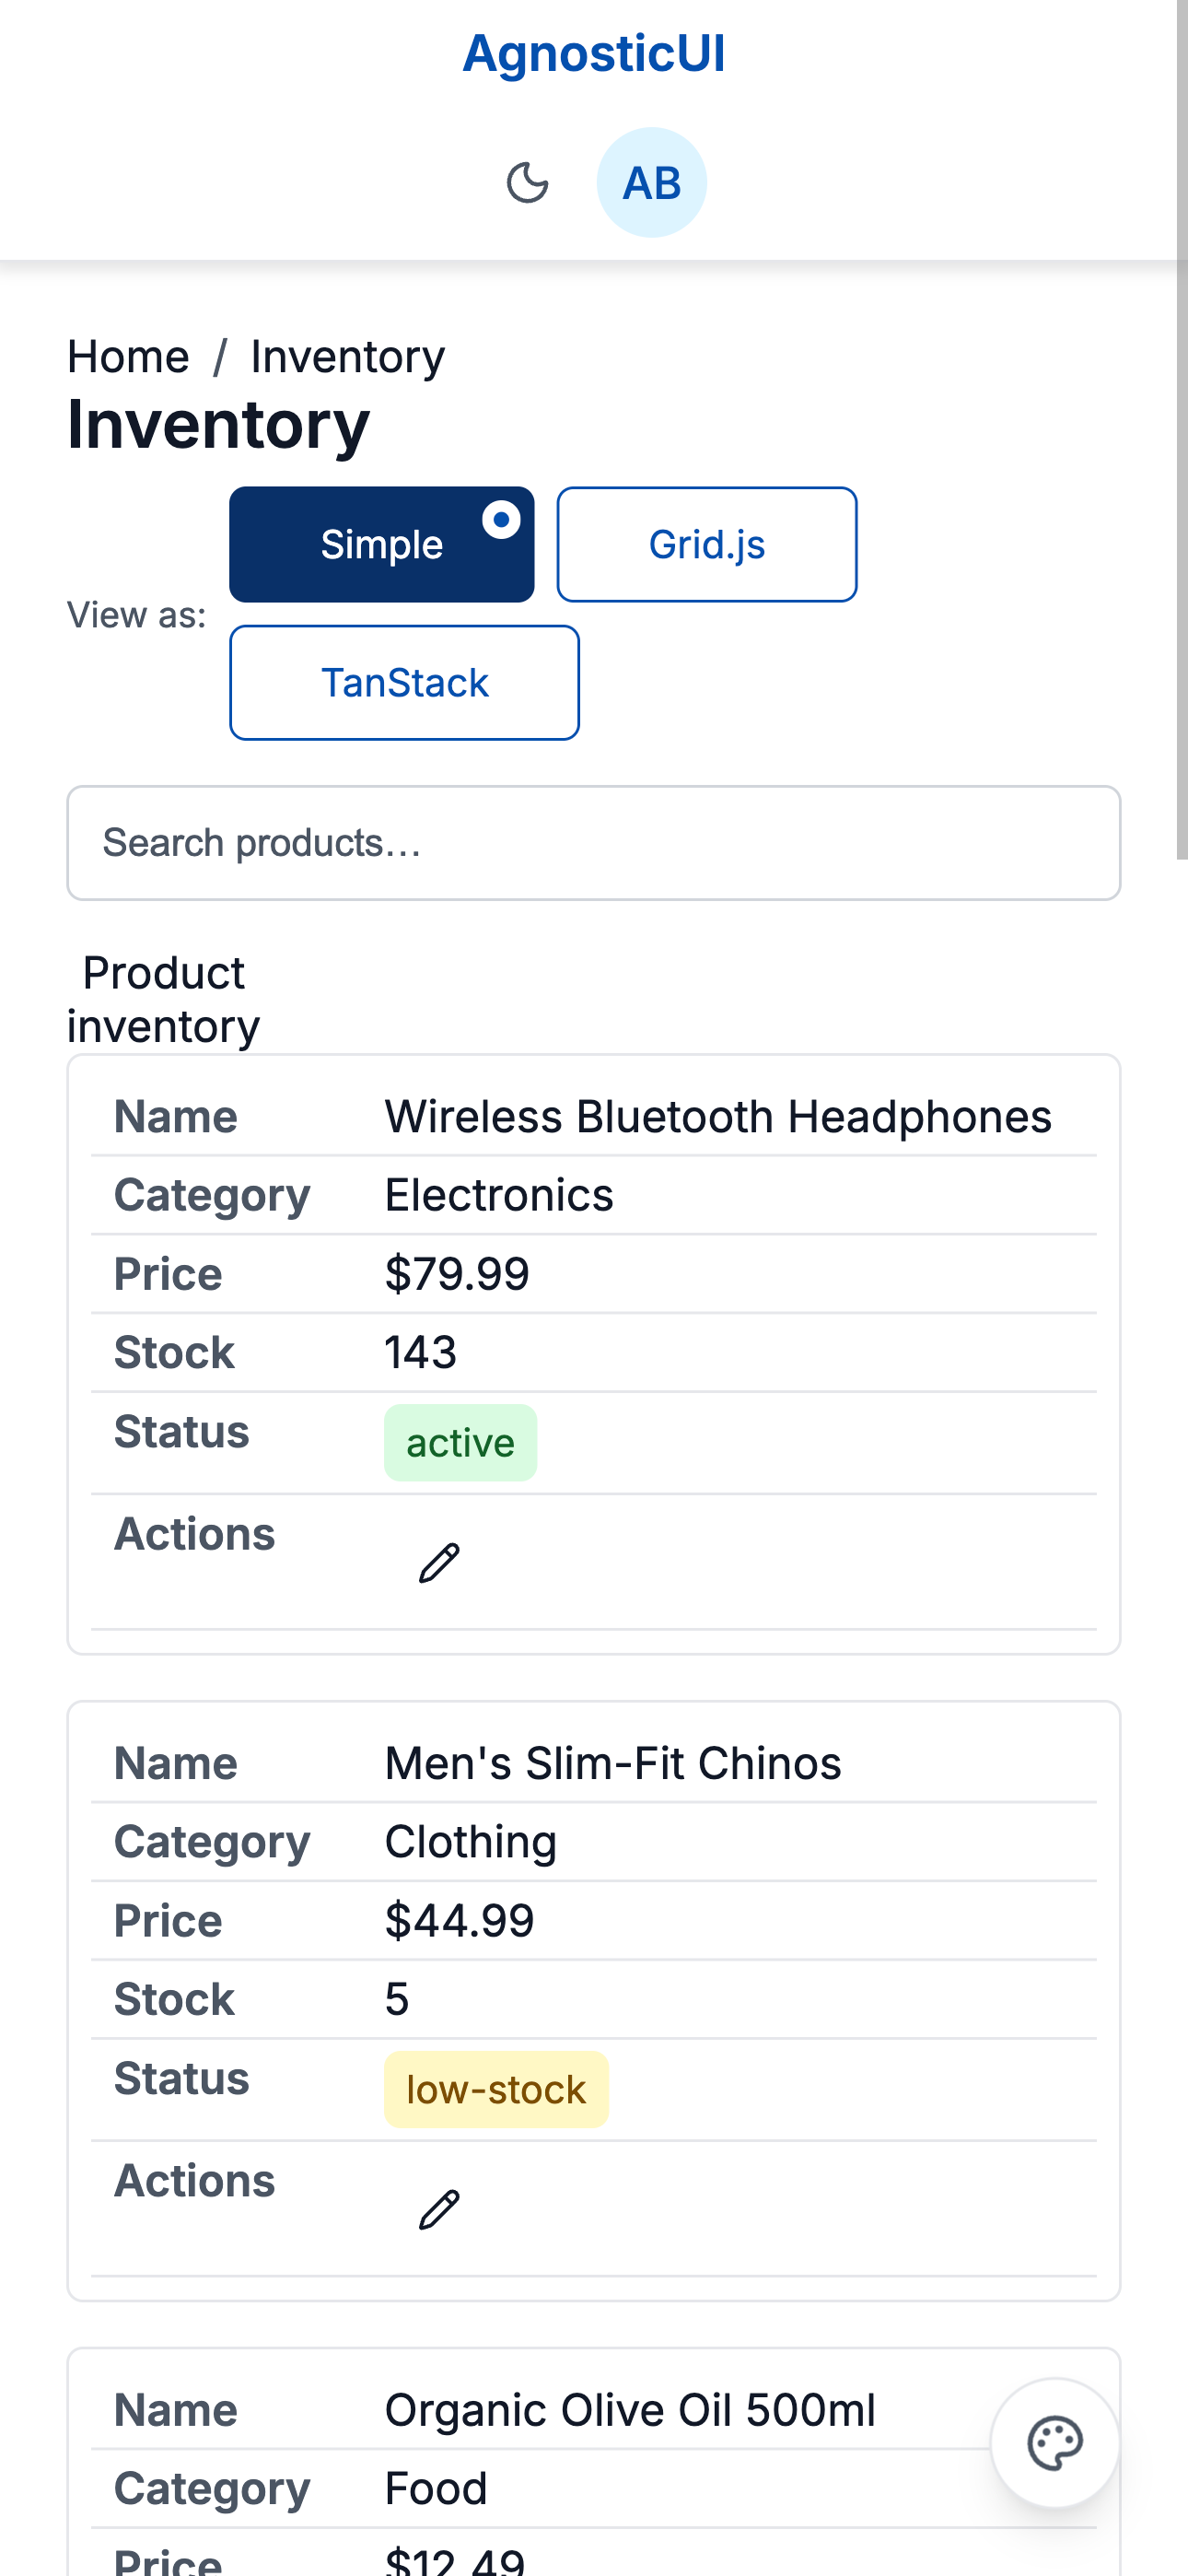Switch view to Grid.js
The height and width of the screenshot is (2576, 1188).
(706, 544)
